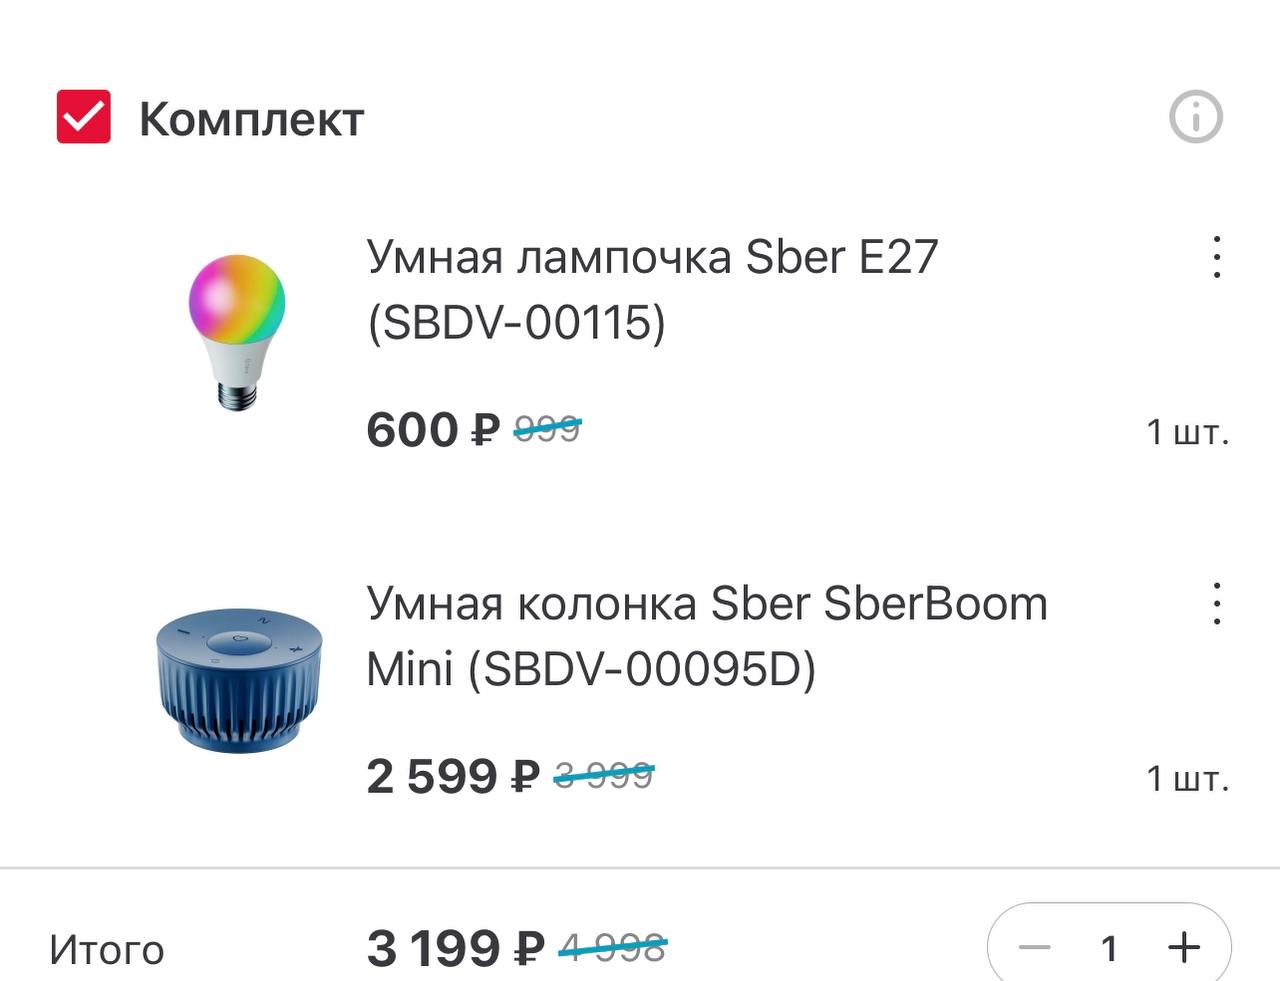This screenshot has width=1280, height=981.
Task: Open the info icon next to Комплект
Action: [1198, 116]
